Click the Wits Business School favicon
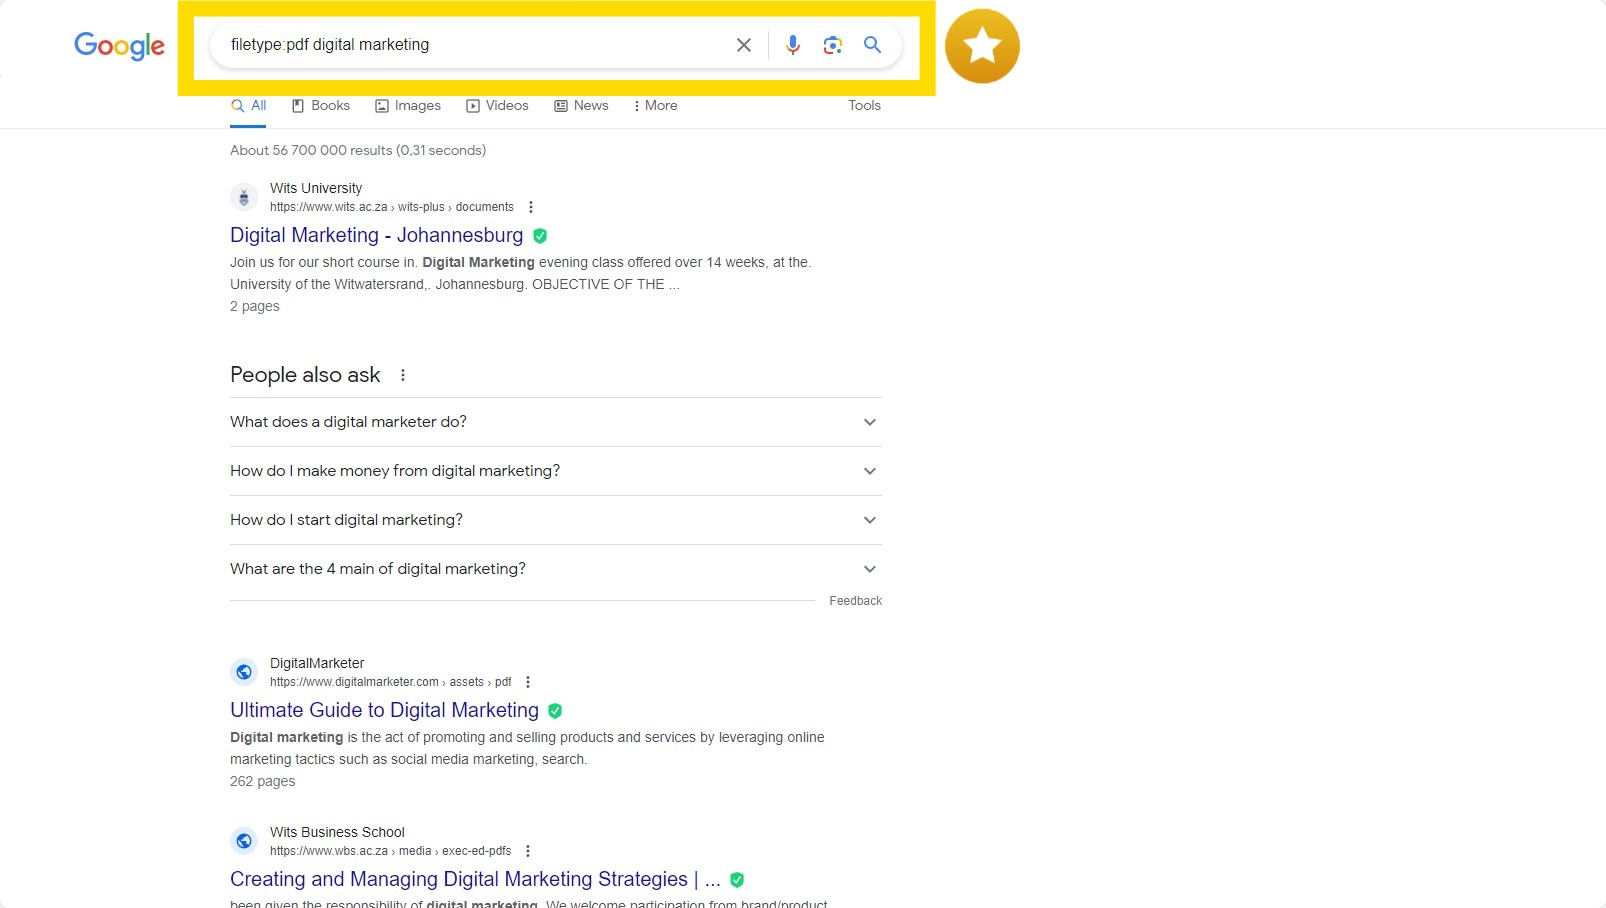The width and height of the screenshot is (1606, 908). click(244, 841)
